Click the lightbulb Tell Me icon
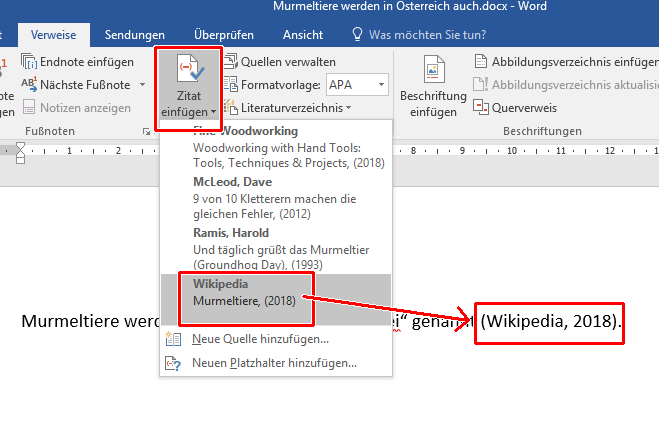The image size is (659, 428). click(357, 34)
